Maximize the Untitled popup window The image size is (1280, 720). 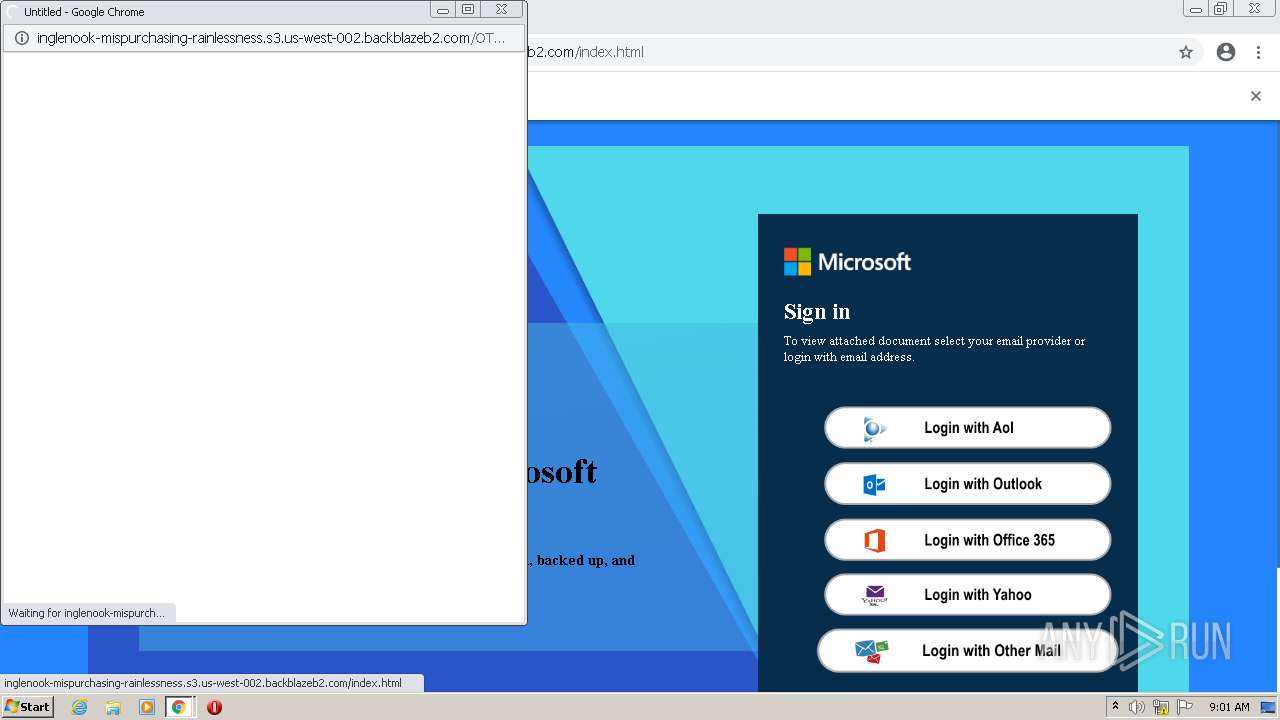point(468,9)
